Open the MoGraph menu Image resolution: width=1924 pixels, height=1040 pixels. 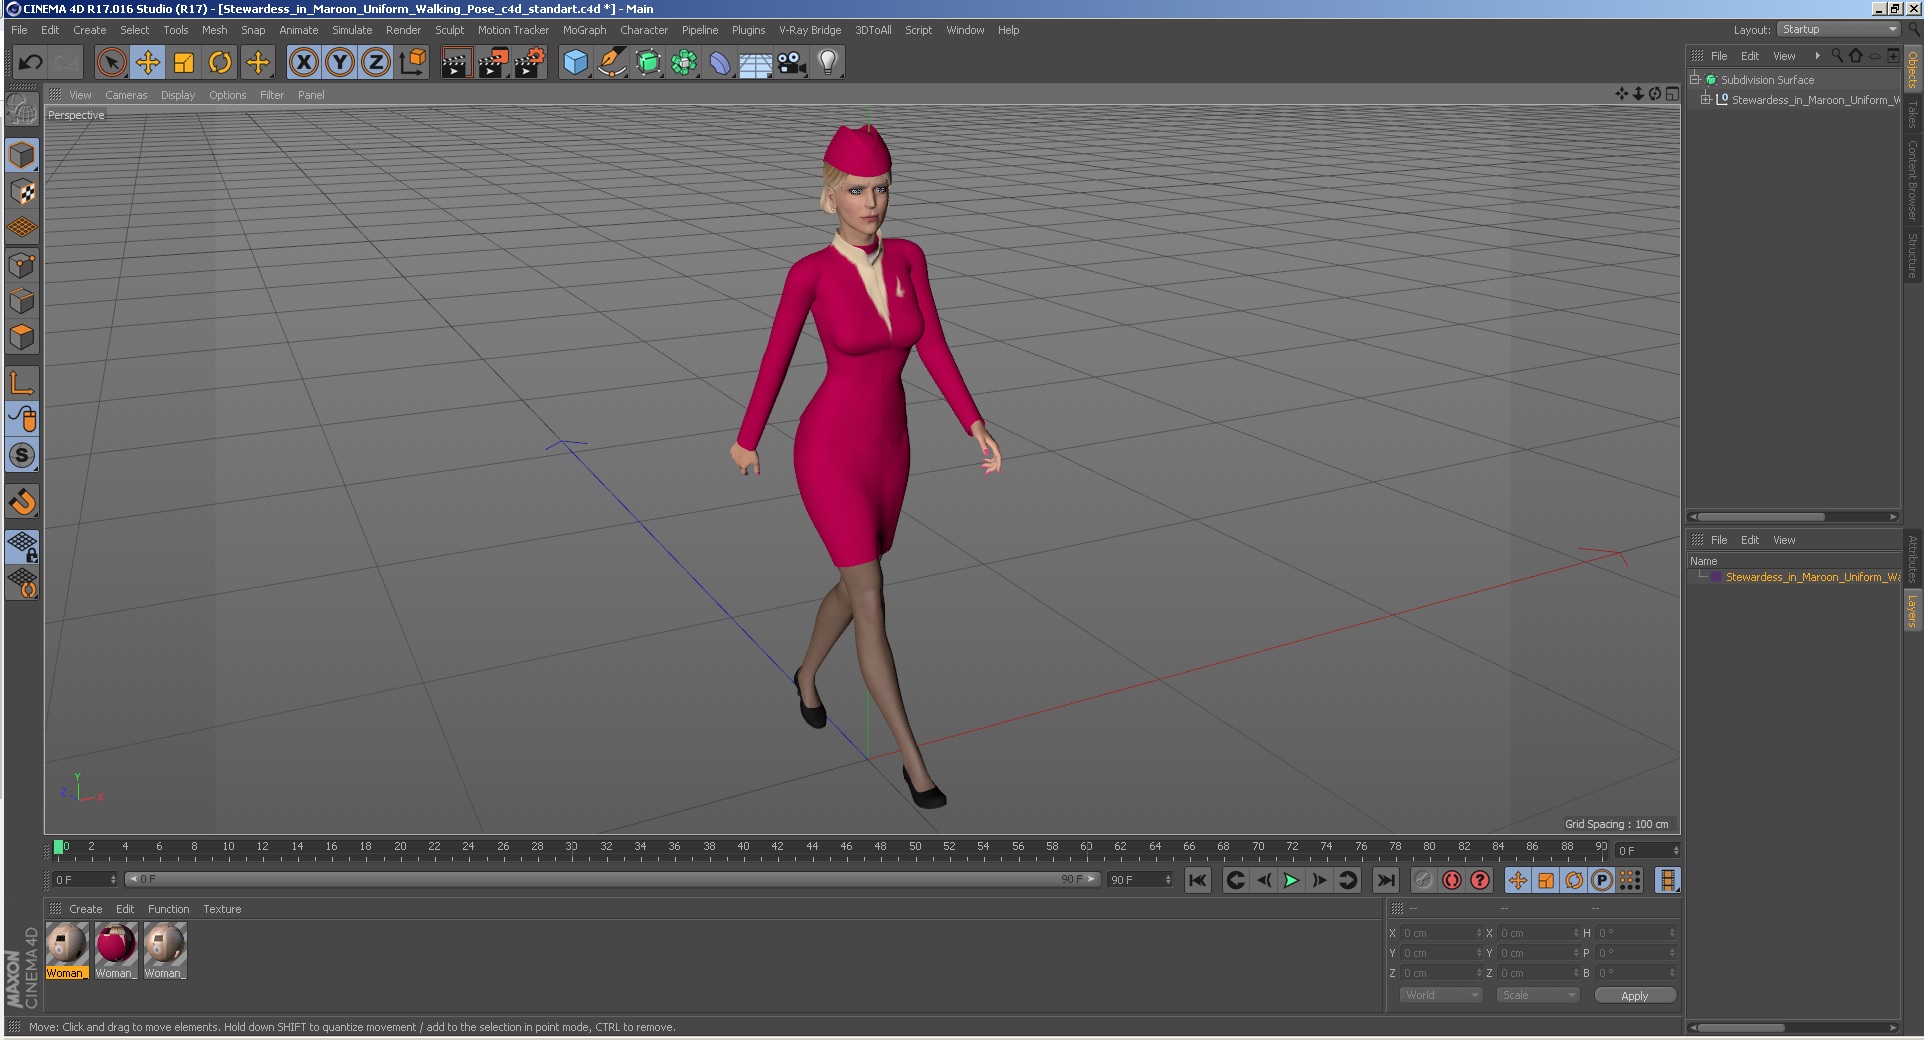pyautogui.click(x=584, y=30)
